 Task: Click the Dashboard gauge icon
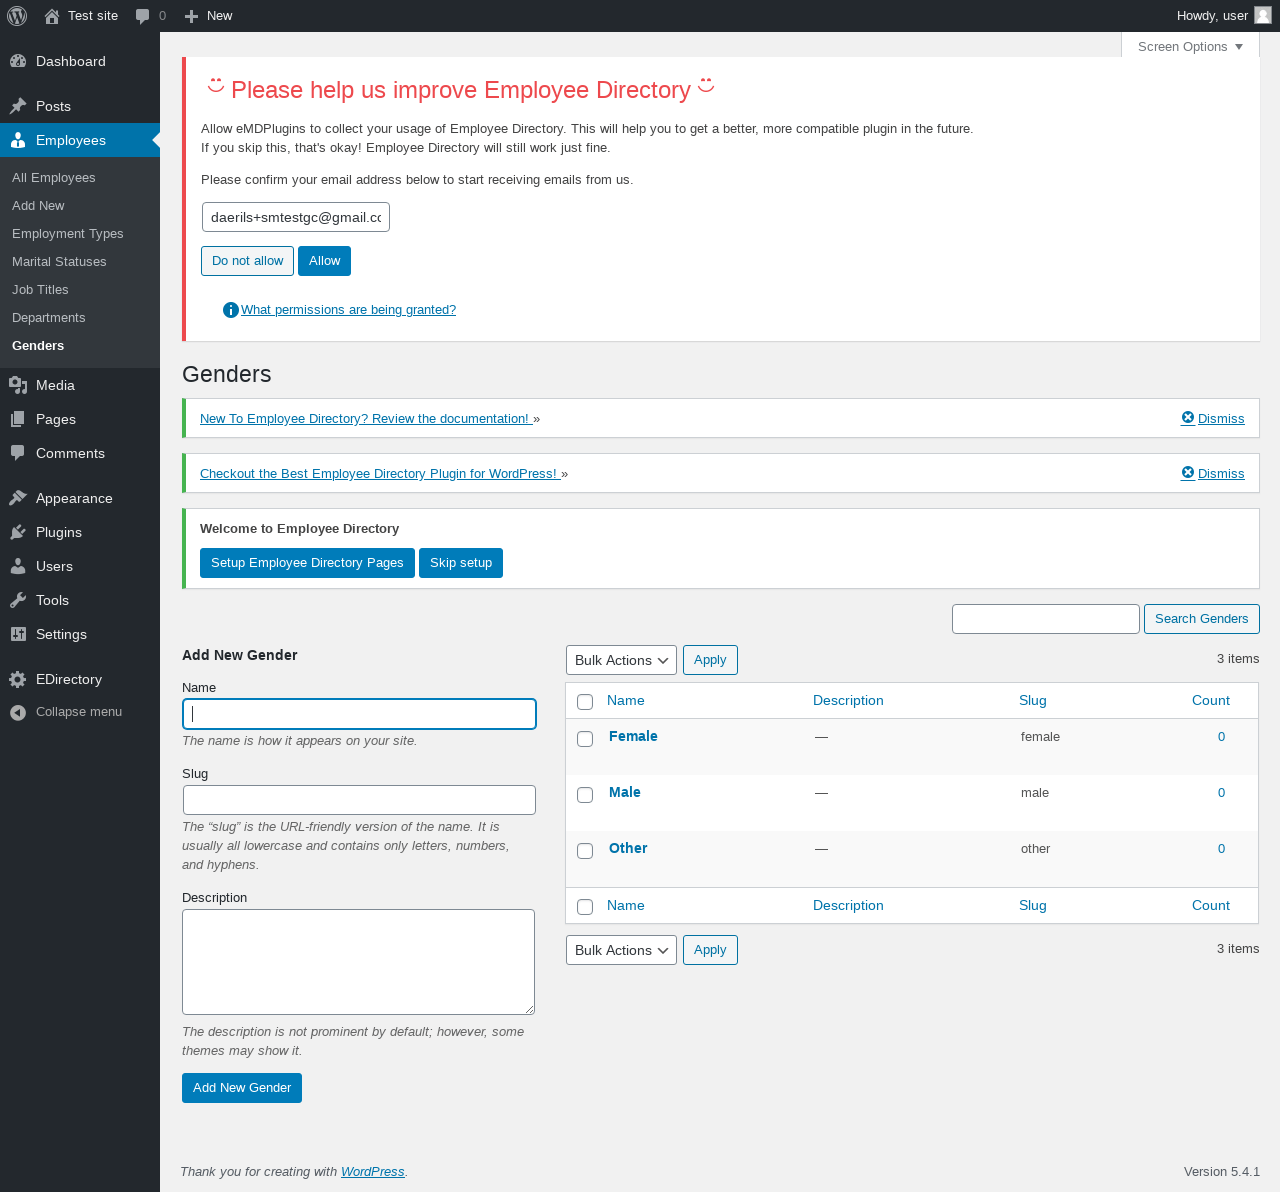click(x=18, y=61)
